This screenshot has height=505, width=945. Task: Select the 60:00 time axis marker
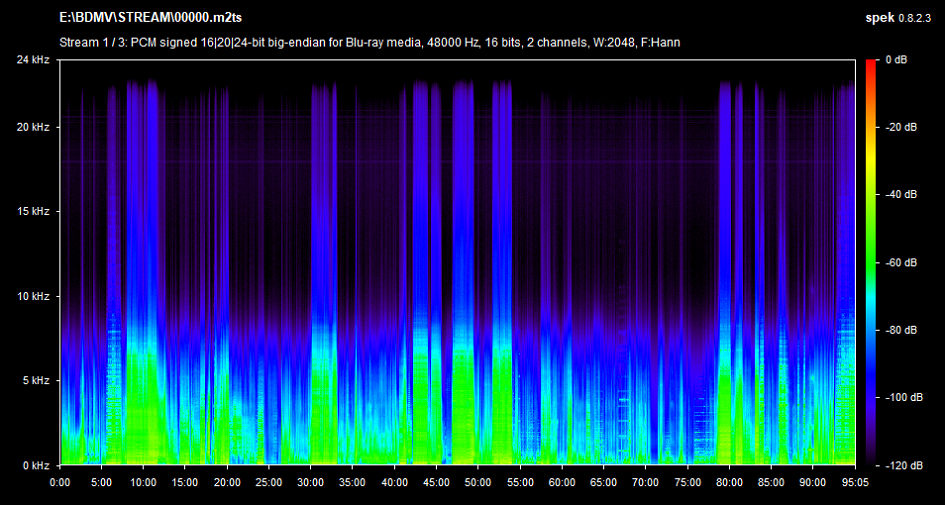(562, 481)
